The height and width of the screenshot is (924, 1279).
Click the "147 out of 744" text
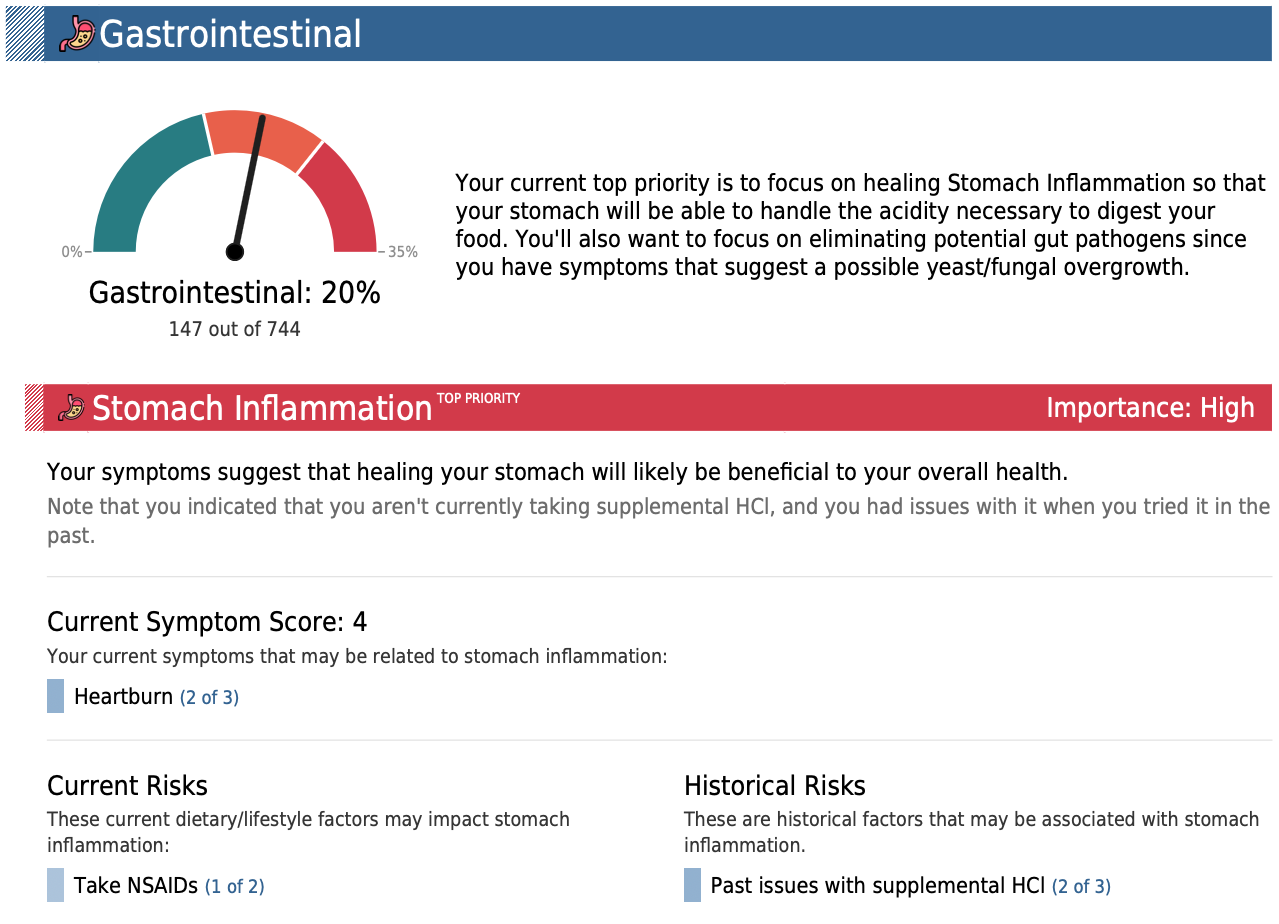click(235, 329)
